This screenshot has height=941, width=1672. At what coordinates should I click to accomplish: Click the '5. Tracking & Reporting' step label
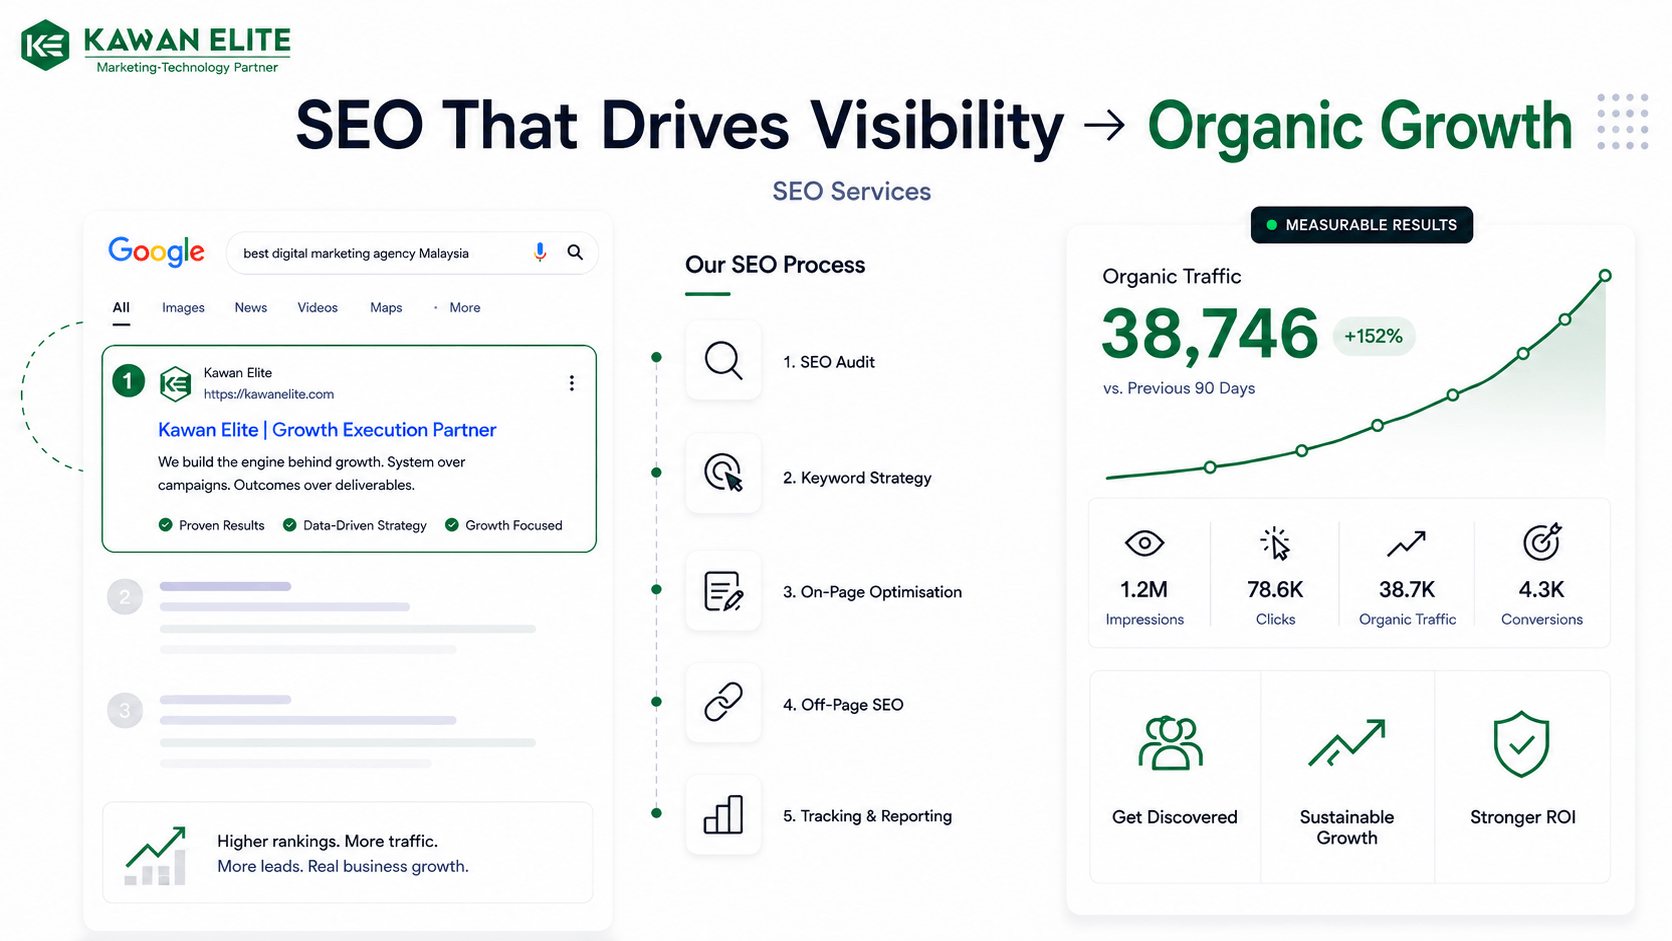(x=867, y=816)
